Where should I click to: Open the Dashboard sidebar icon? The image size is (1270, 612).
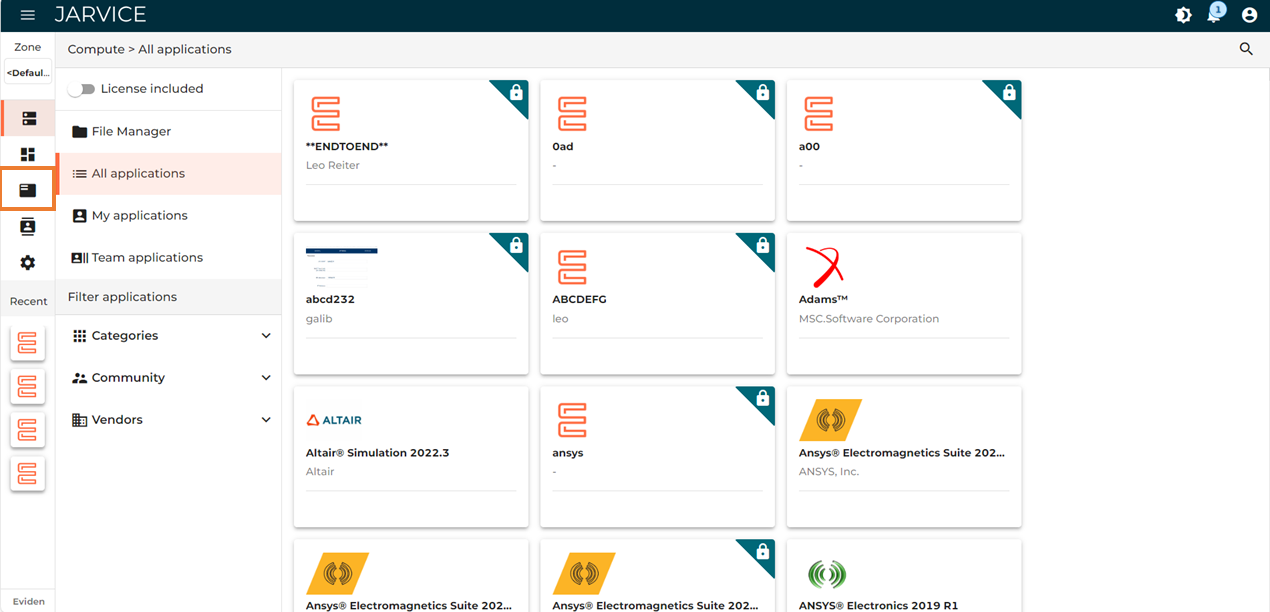[28, 154]
